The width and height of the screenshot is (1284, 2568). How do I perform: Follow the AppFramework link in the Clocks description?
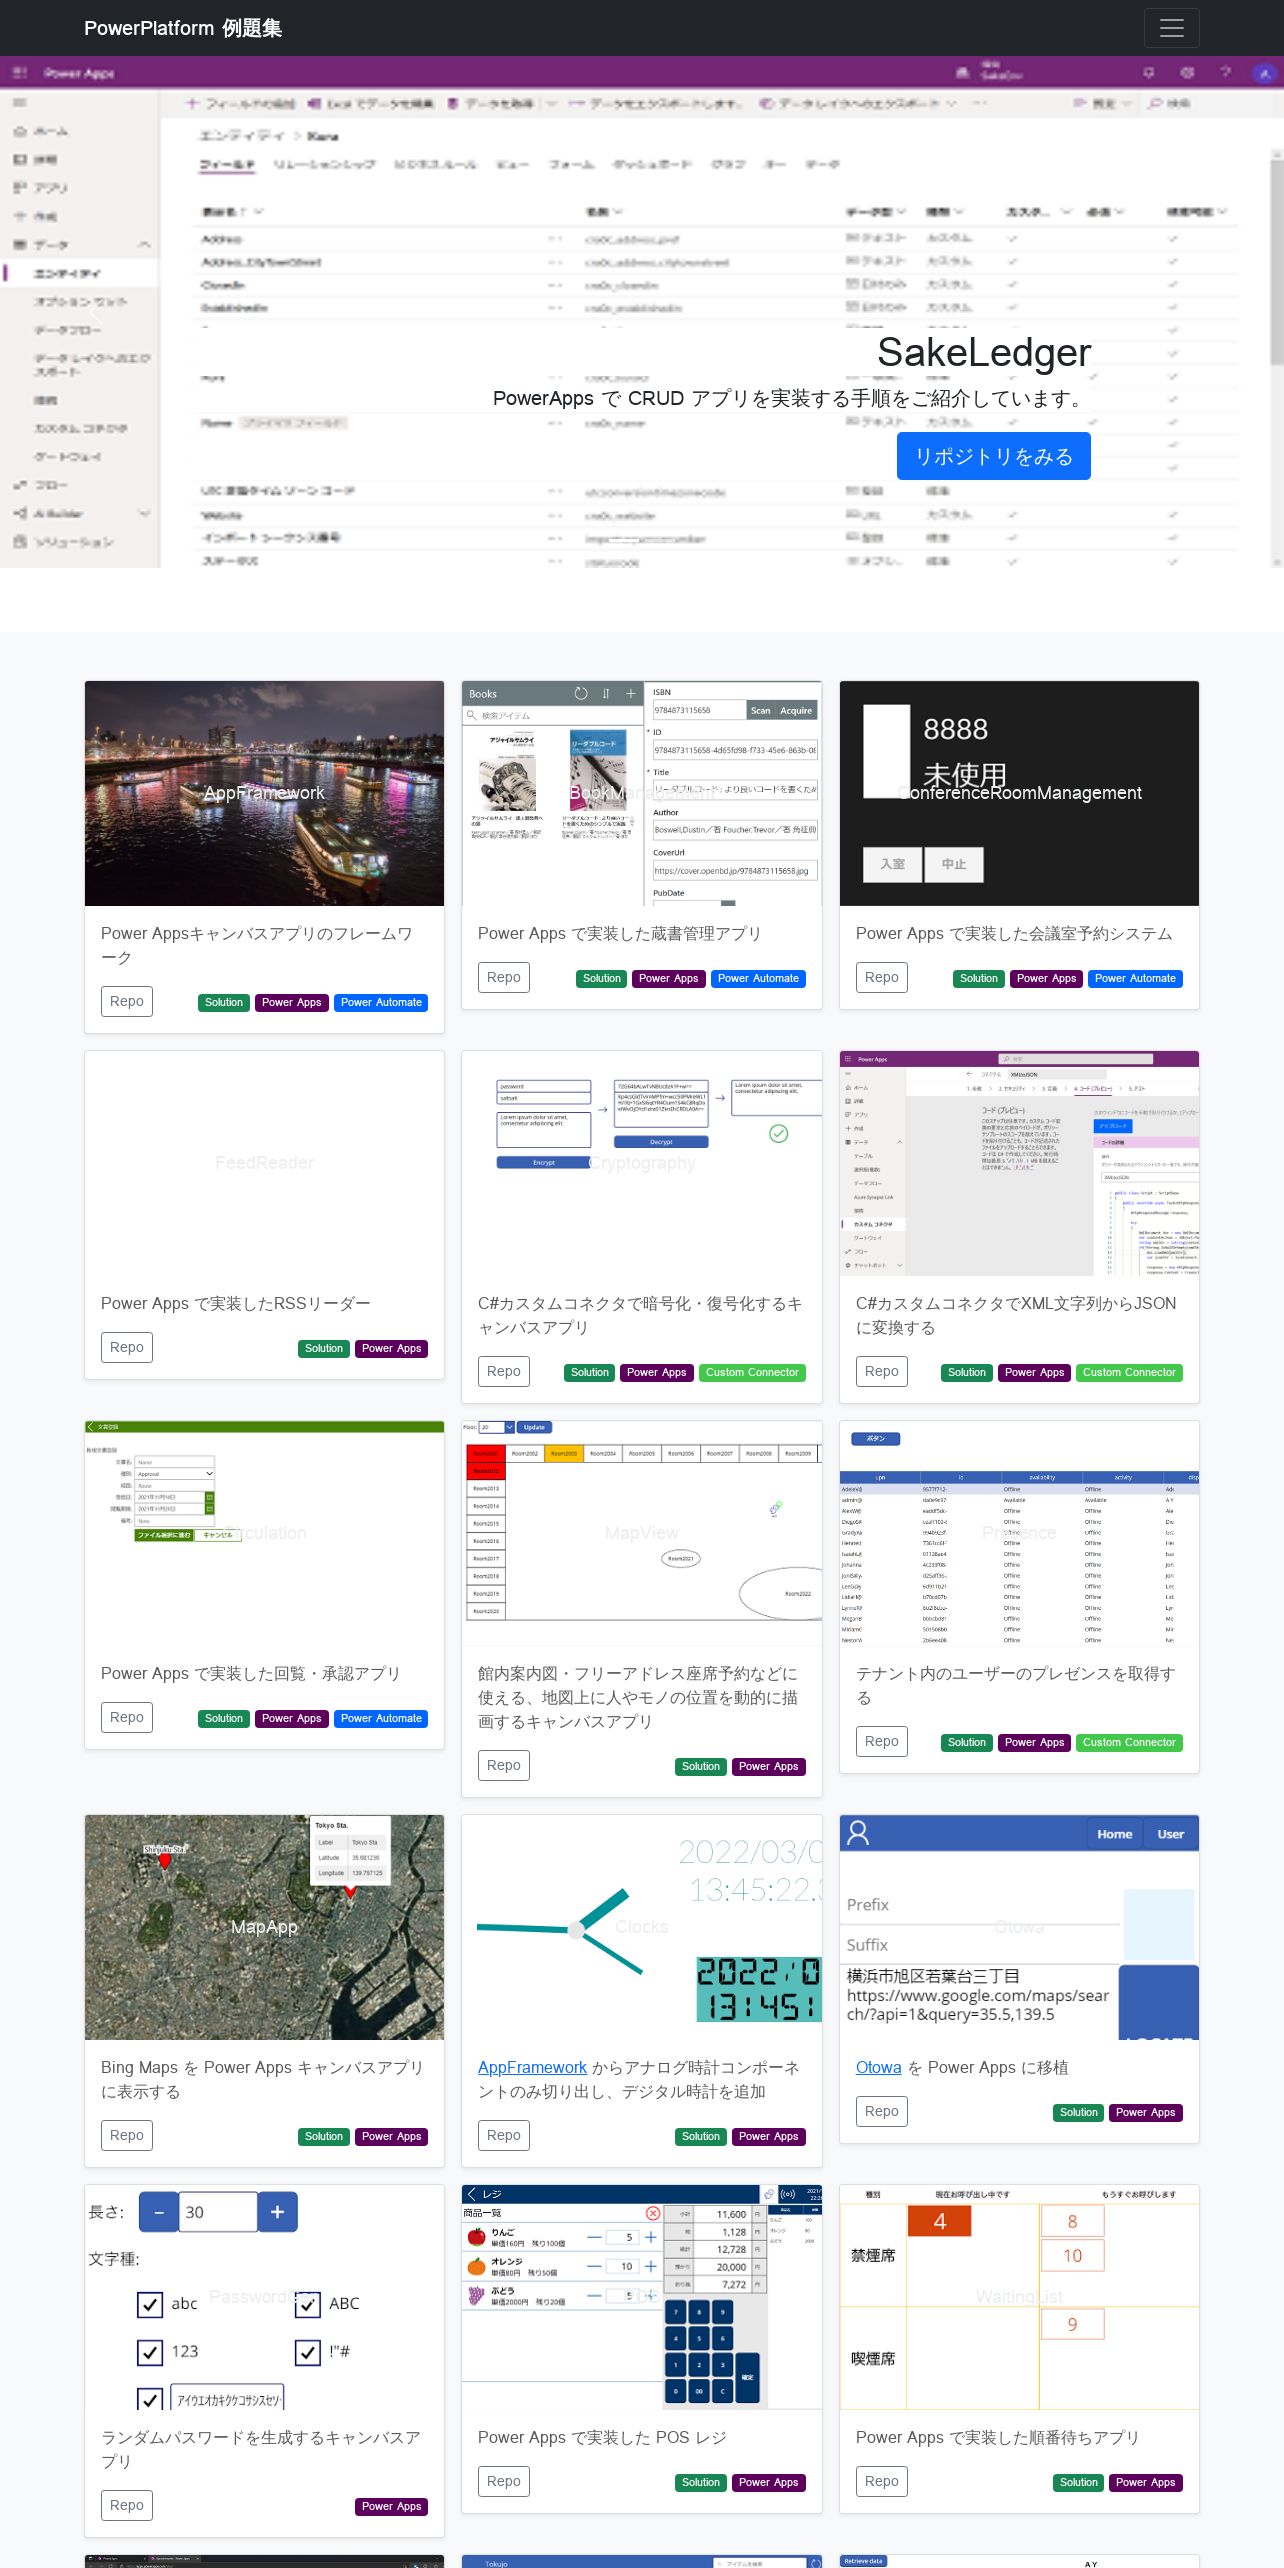click(532, 2067)
